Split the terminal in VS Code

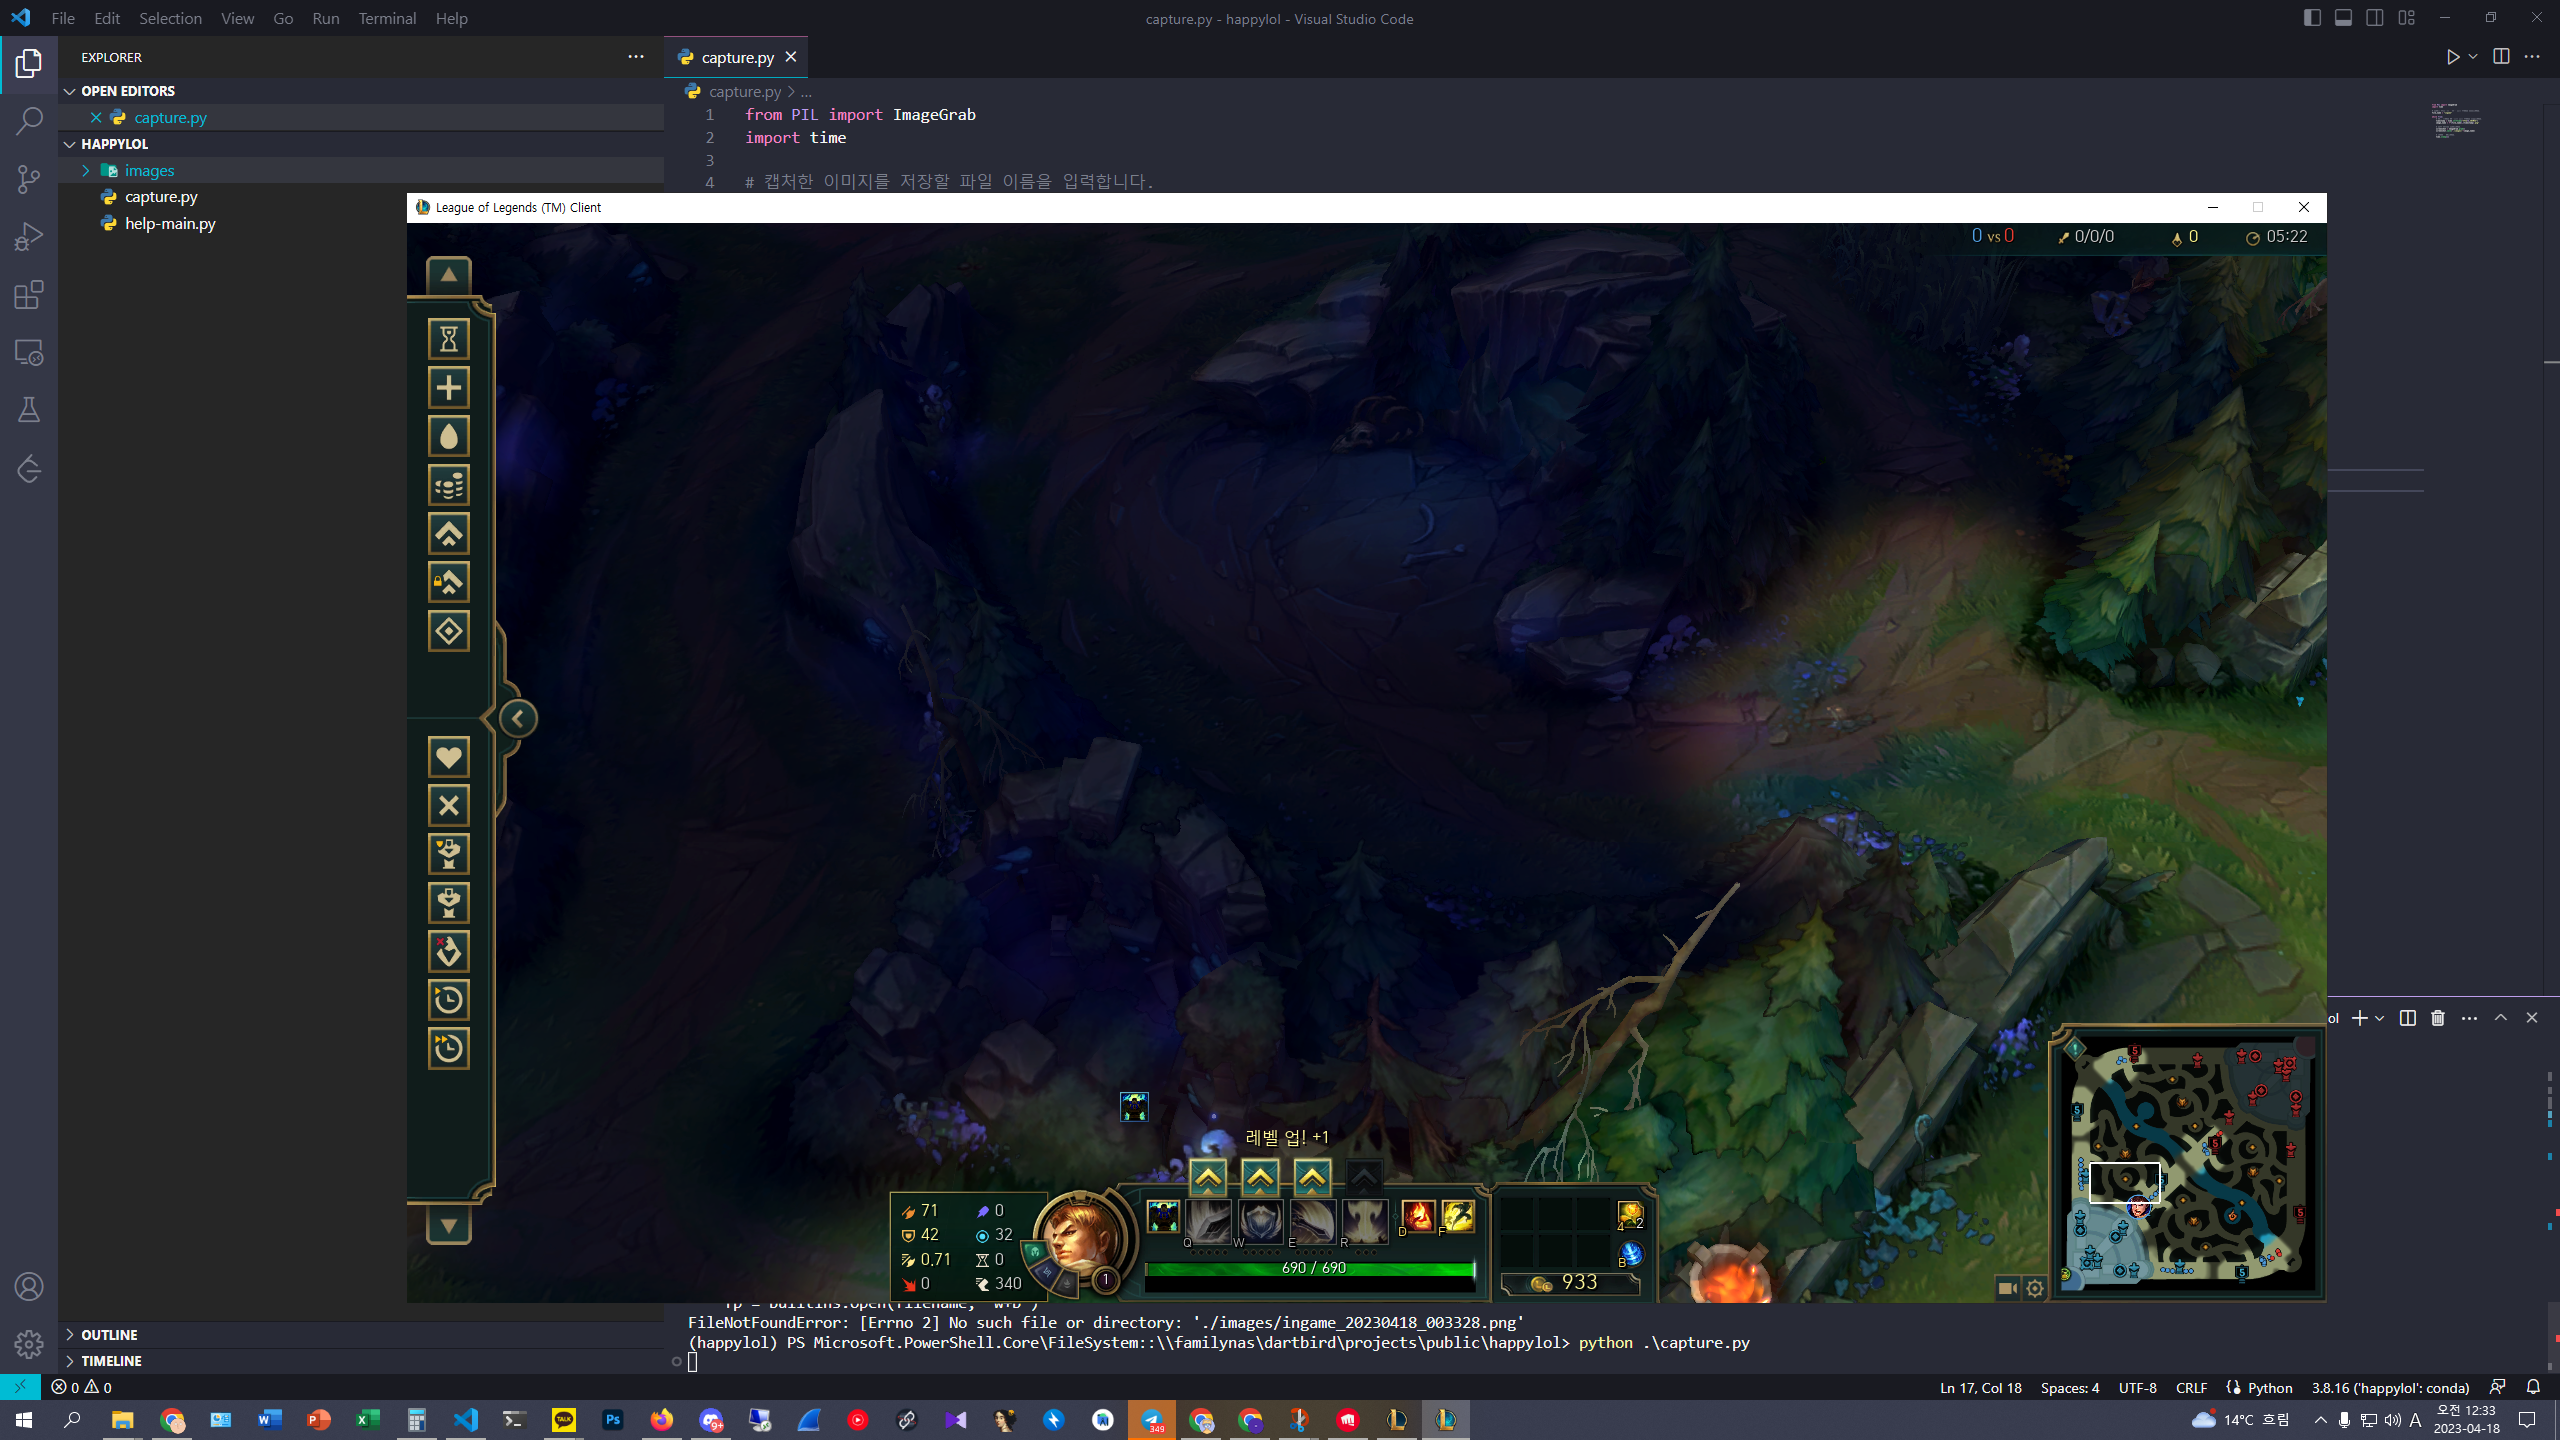2407,1017
